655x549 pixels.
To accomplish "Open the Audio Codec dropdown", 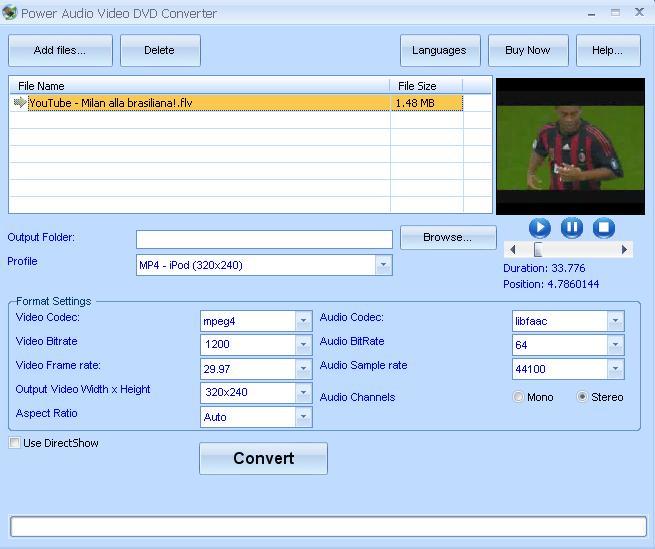I will click(615, 321).
